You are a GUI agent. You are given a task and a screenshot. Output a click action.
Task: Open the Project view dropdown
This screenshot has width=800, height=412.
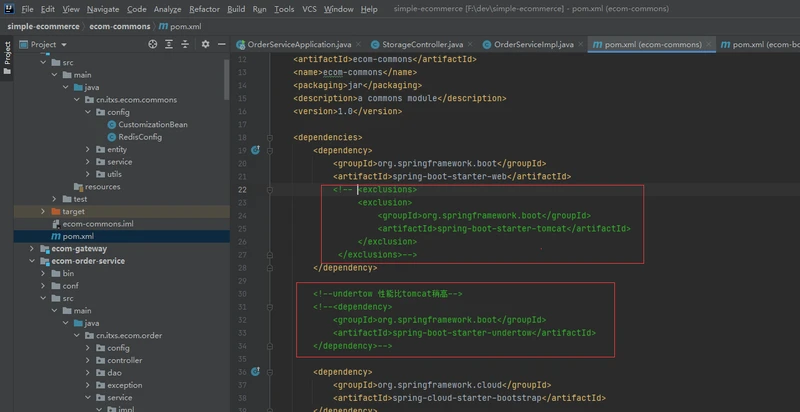pyautogui.click(x=43, y=44)
